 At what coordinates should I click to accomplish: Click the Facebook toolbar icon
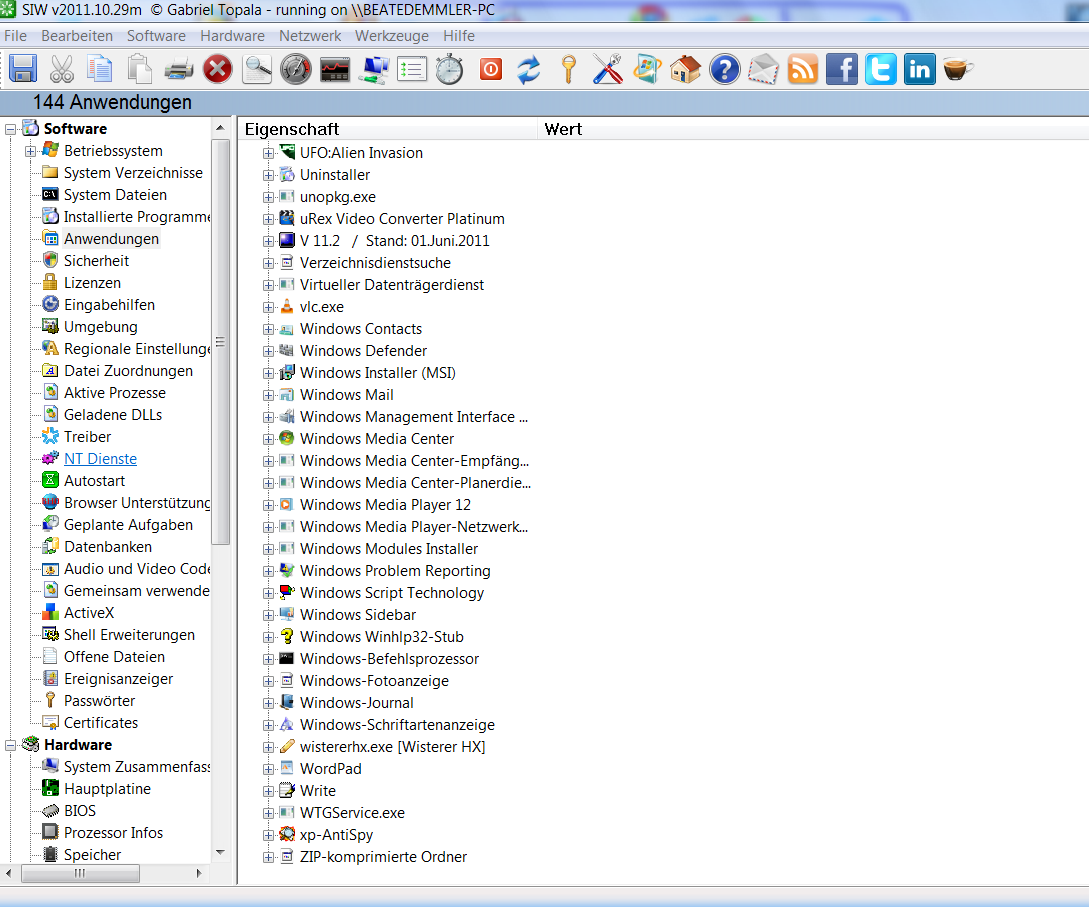coord(842,69)
